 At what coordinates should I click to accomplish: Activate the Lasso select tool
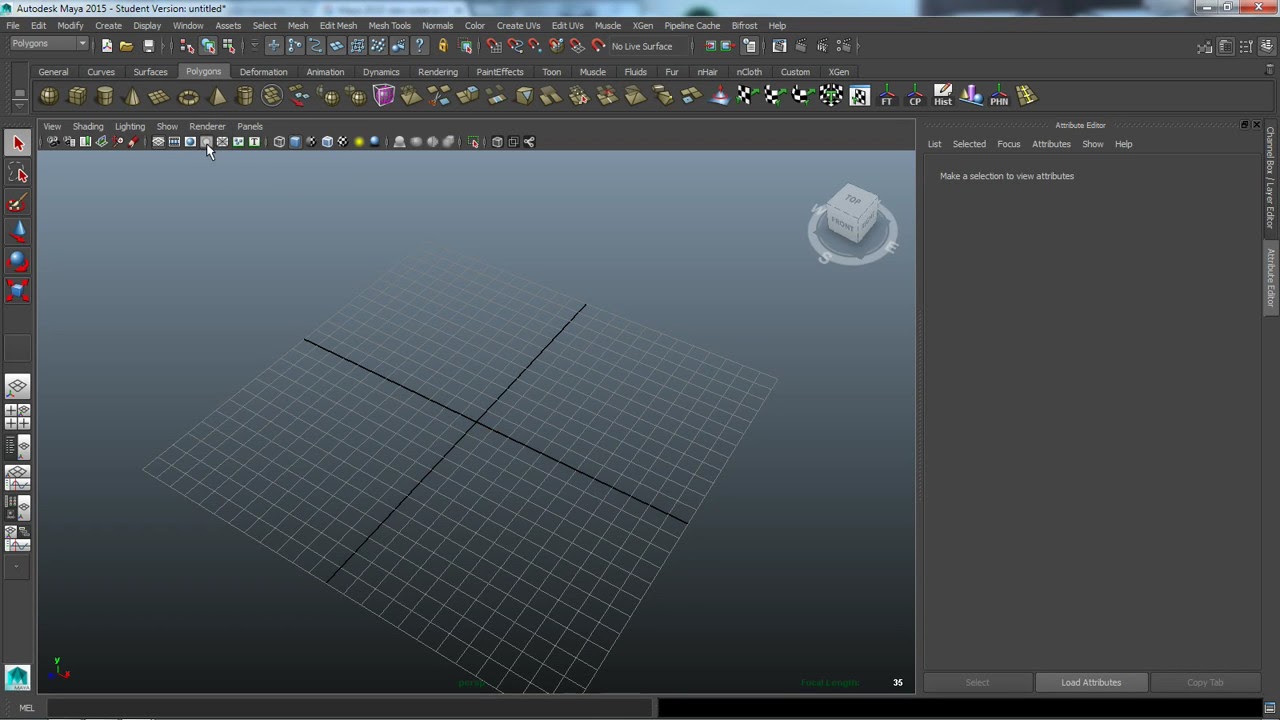pyautogui.click(x=17, y=174)
